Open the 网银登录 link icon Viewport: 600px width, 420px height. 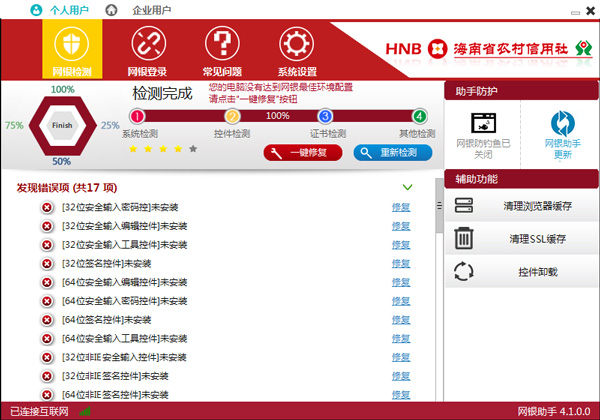(148, 44)
